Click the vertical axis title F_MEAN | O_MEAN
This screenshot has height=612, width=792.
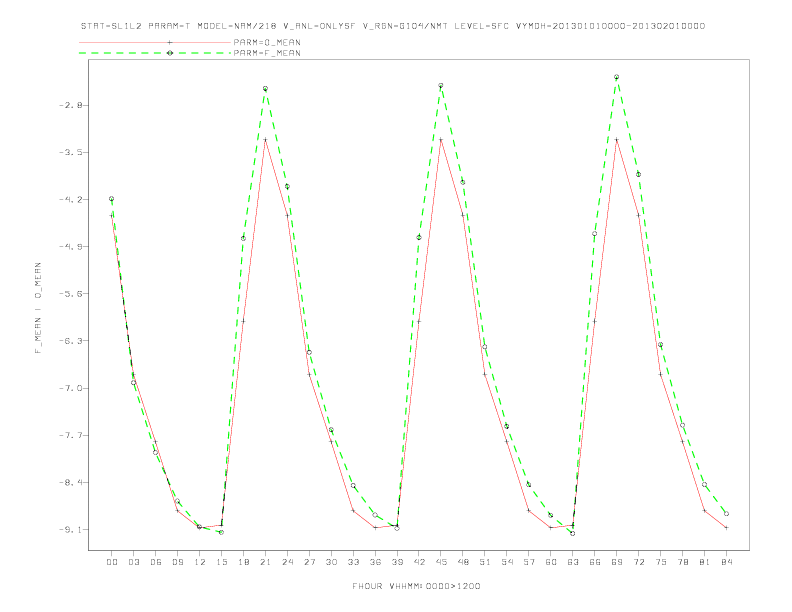(38, 308)
